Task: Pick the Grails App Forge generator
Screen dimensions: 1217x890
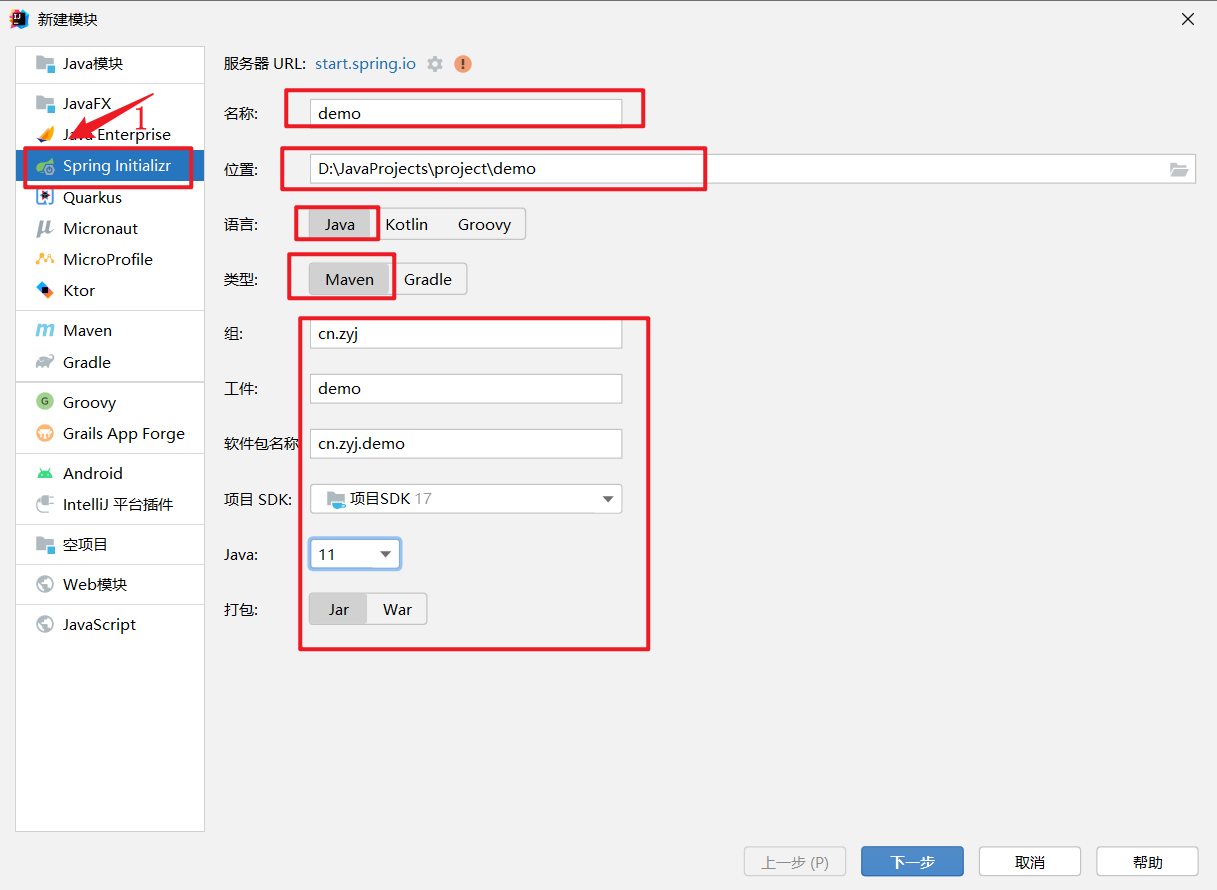Action: 123,433
